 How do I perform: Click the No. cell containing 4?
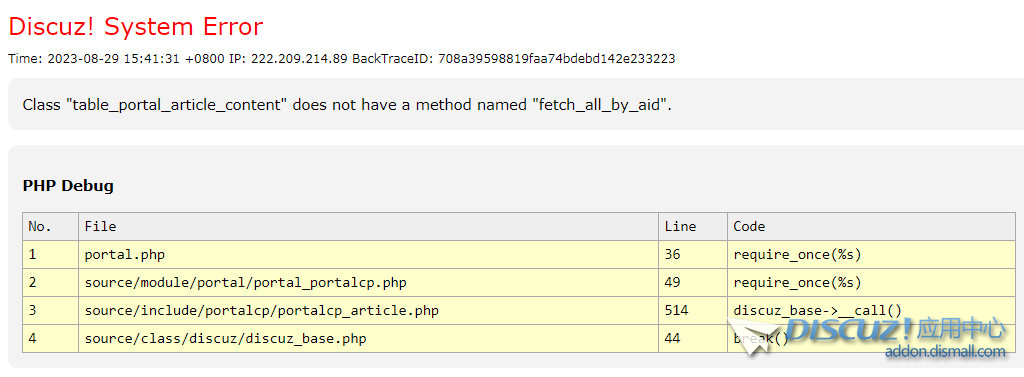click(x=50, y=339)
